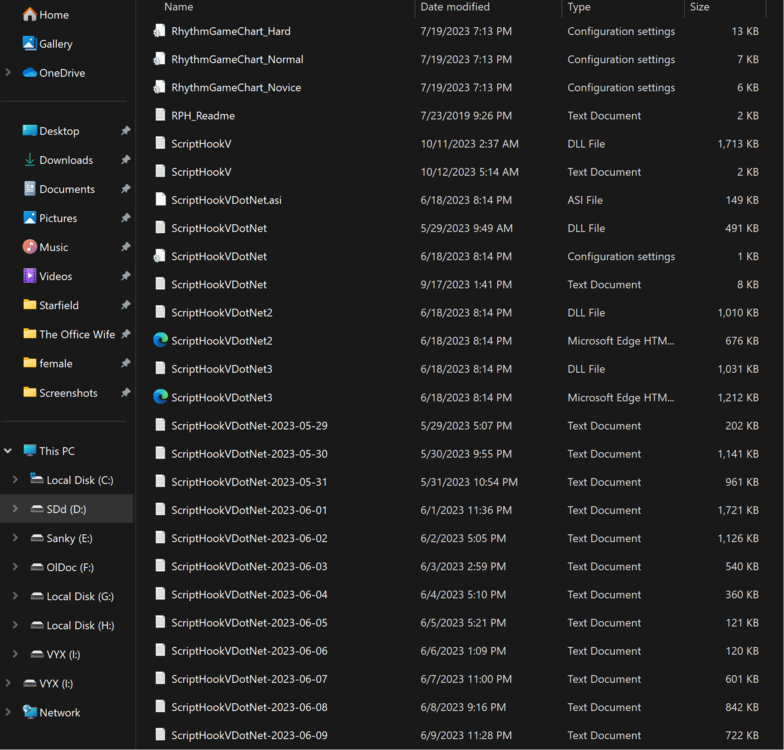Click the pin icon beside Screenshots
This screenshot has width=784, height=750.
(125, 392)
